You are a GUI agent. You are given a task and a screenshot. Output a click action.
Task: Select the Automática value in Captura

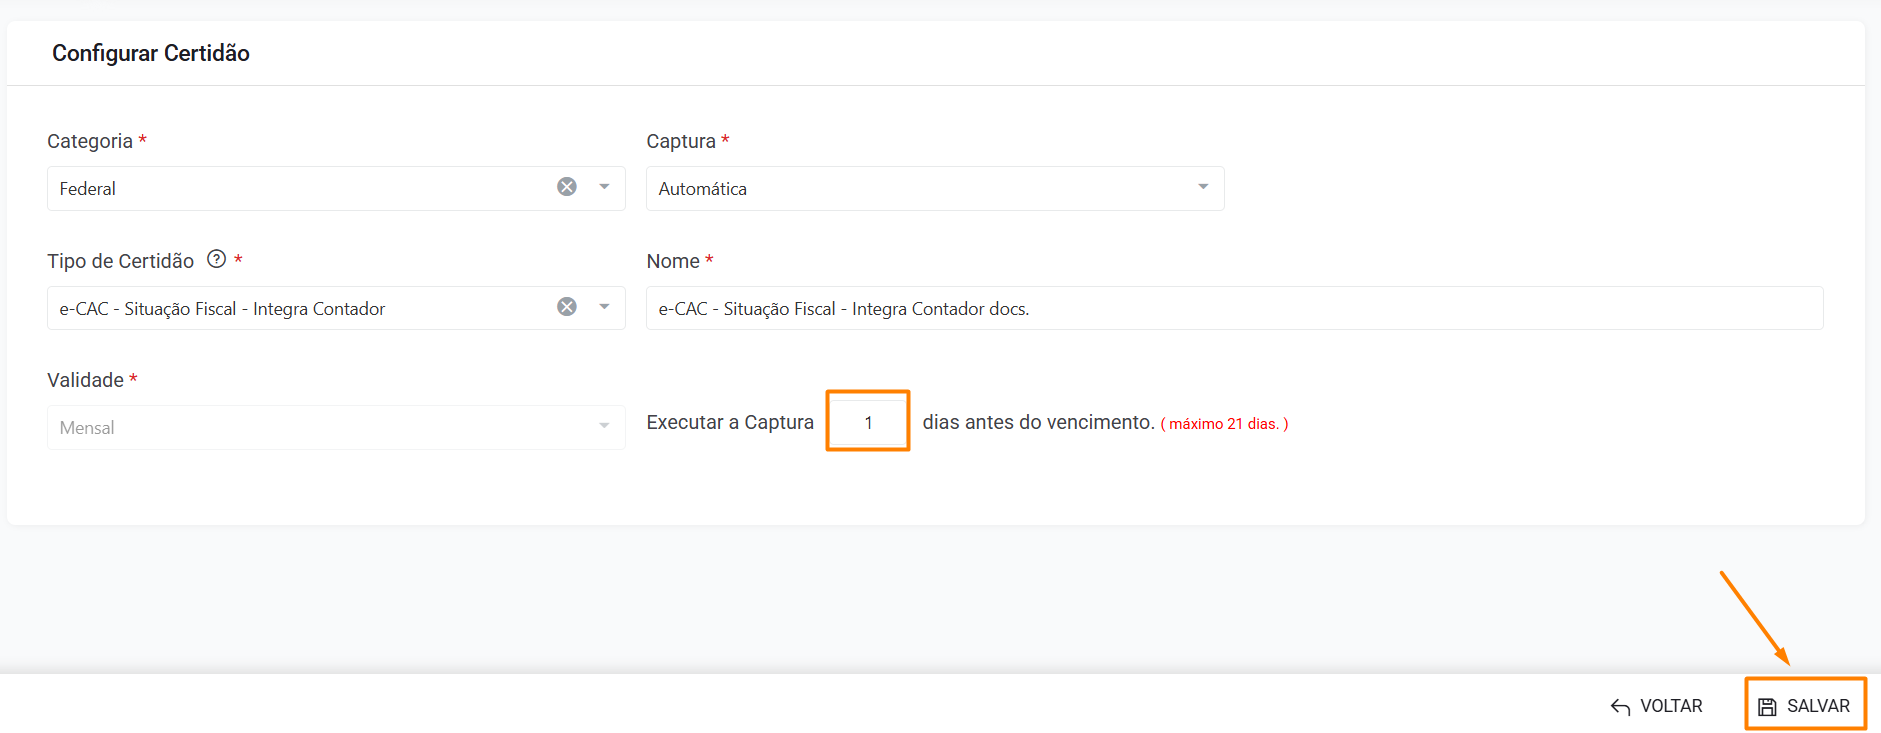[703, 189]
